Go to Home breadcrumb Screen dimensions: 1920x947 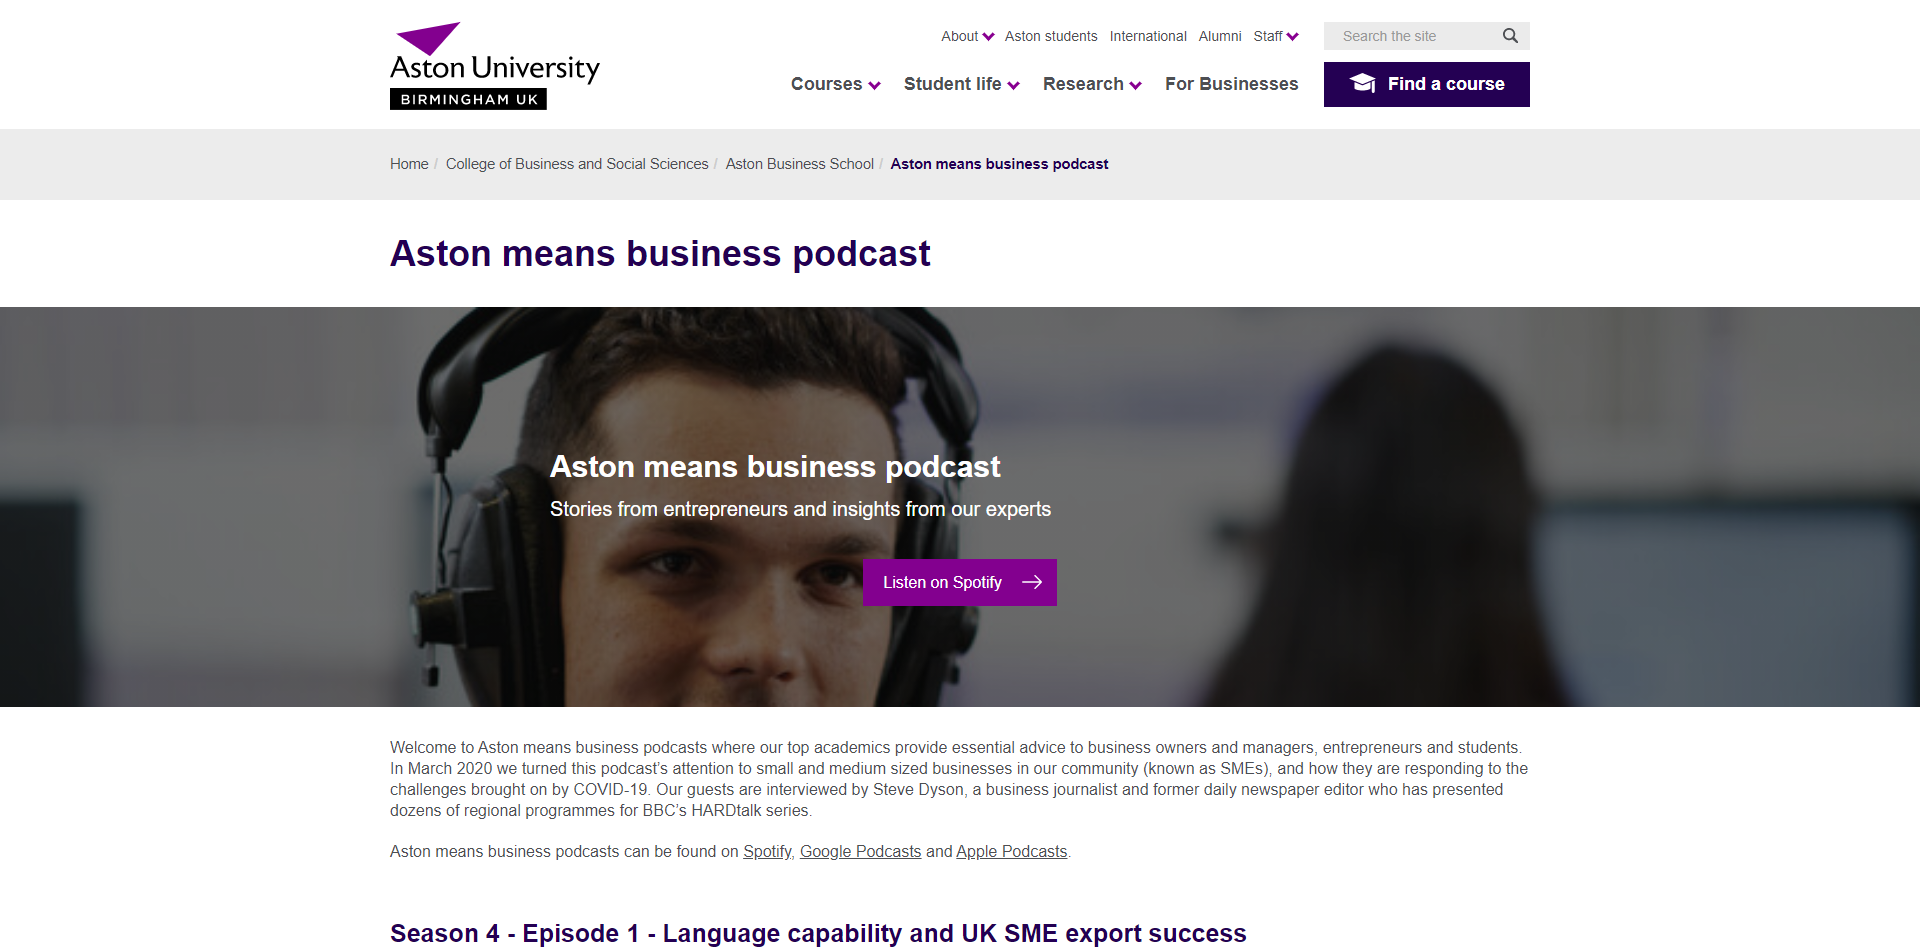point(409,164)
